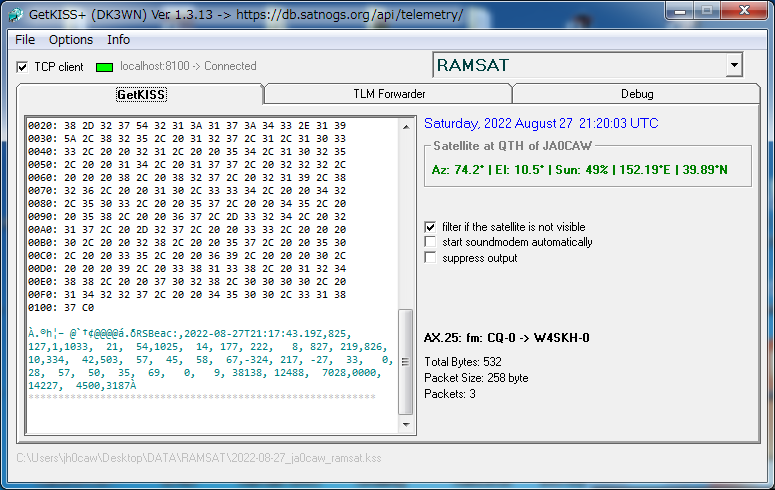The width and height of the screenshot is (775, 490).
Task: Open the RAMSAT satellite dropdown arrow
Action: 734,65
